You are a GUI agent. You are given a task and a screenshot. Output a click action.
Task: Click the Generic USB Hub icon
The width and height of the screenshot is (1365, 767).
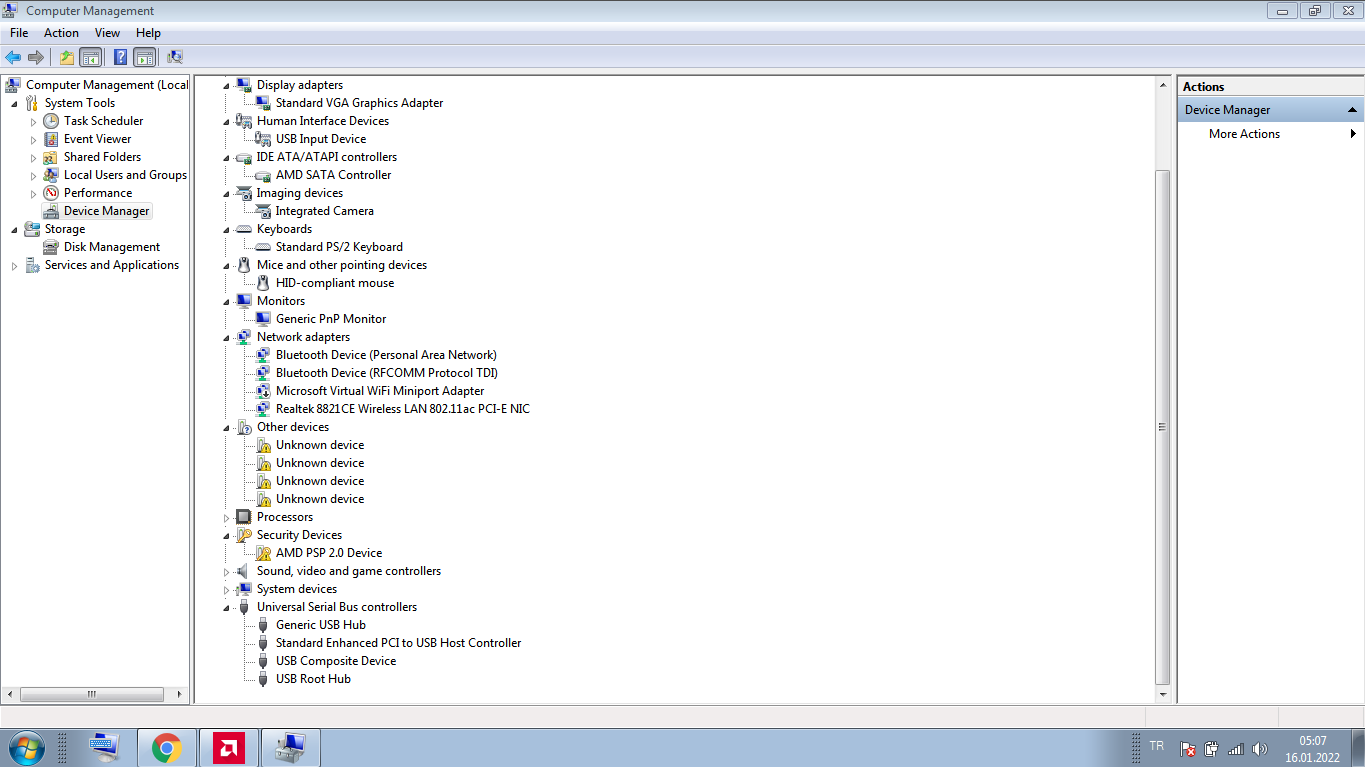[x=263, y=625]
